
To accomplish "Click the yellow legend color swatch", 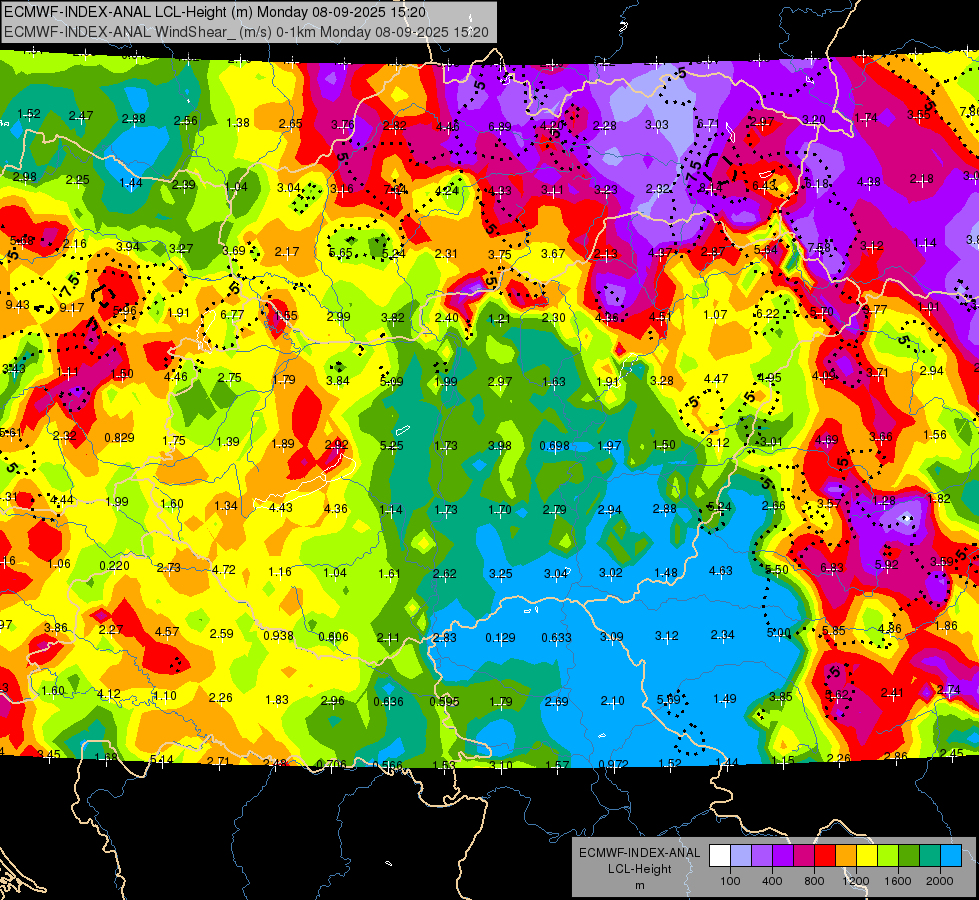I will [x=867, y=855].
